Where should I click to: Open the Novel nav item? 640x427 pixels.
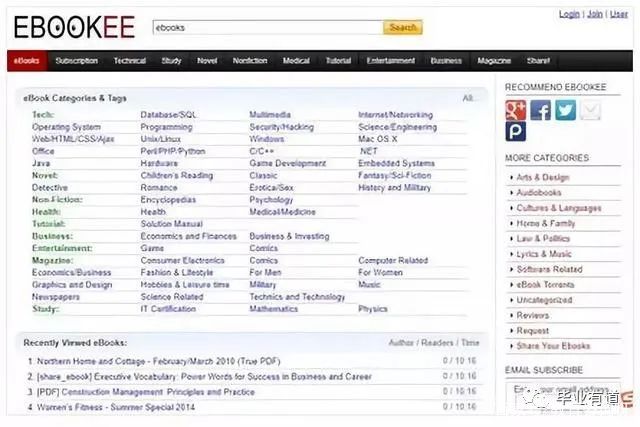[x=207, y=61]
